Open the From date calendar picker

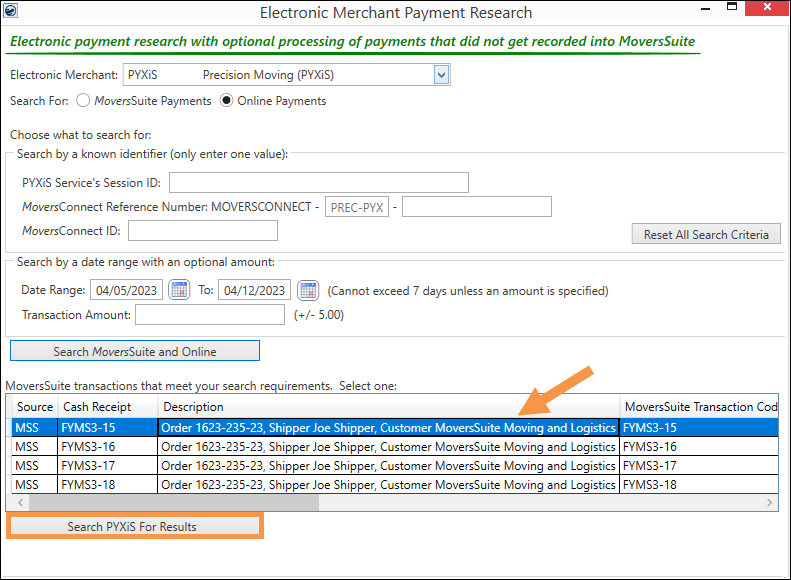tap(179, 291)
